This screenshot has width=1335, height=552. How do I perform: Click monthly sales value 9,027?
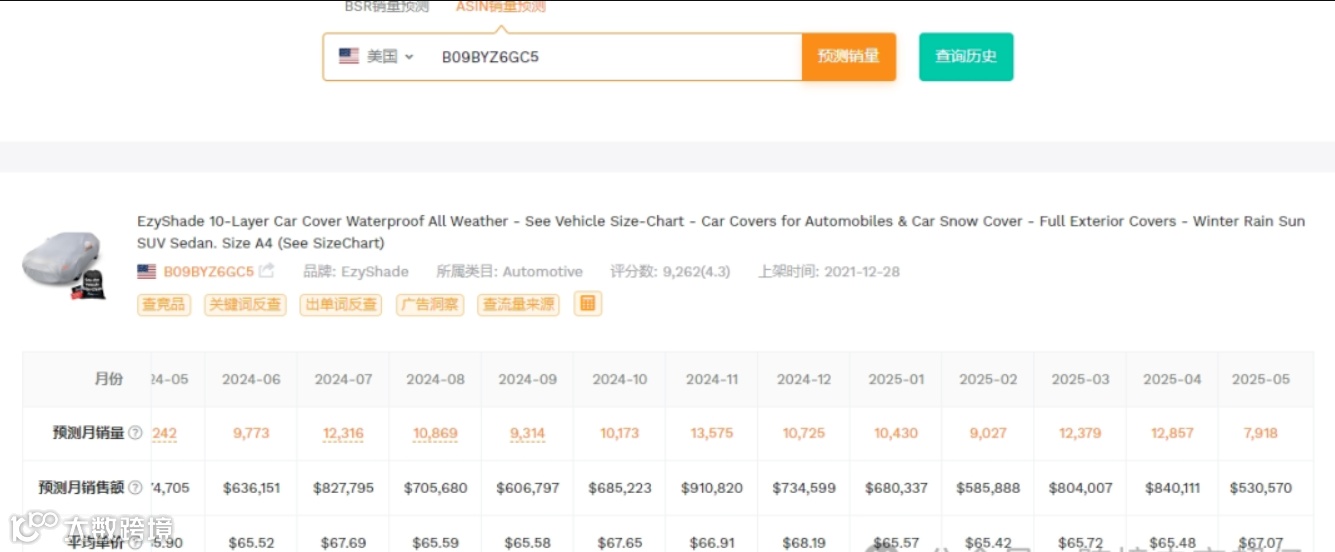tap(988, 433)
